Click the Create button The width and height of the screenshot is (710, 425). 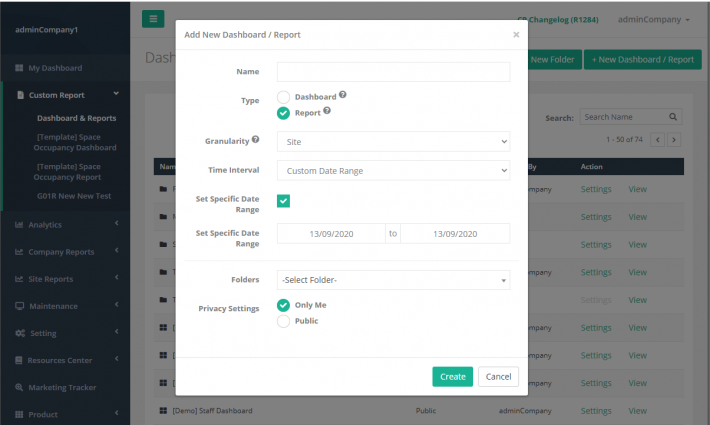452,377
